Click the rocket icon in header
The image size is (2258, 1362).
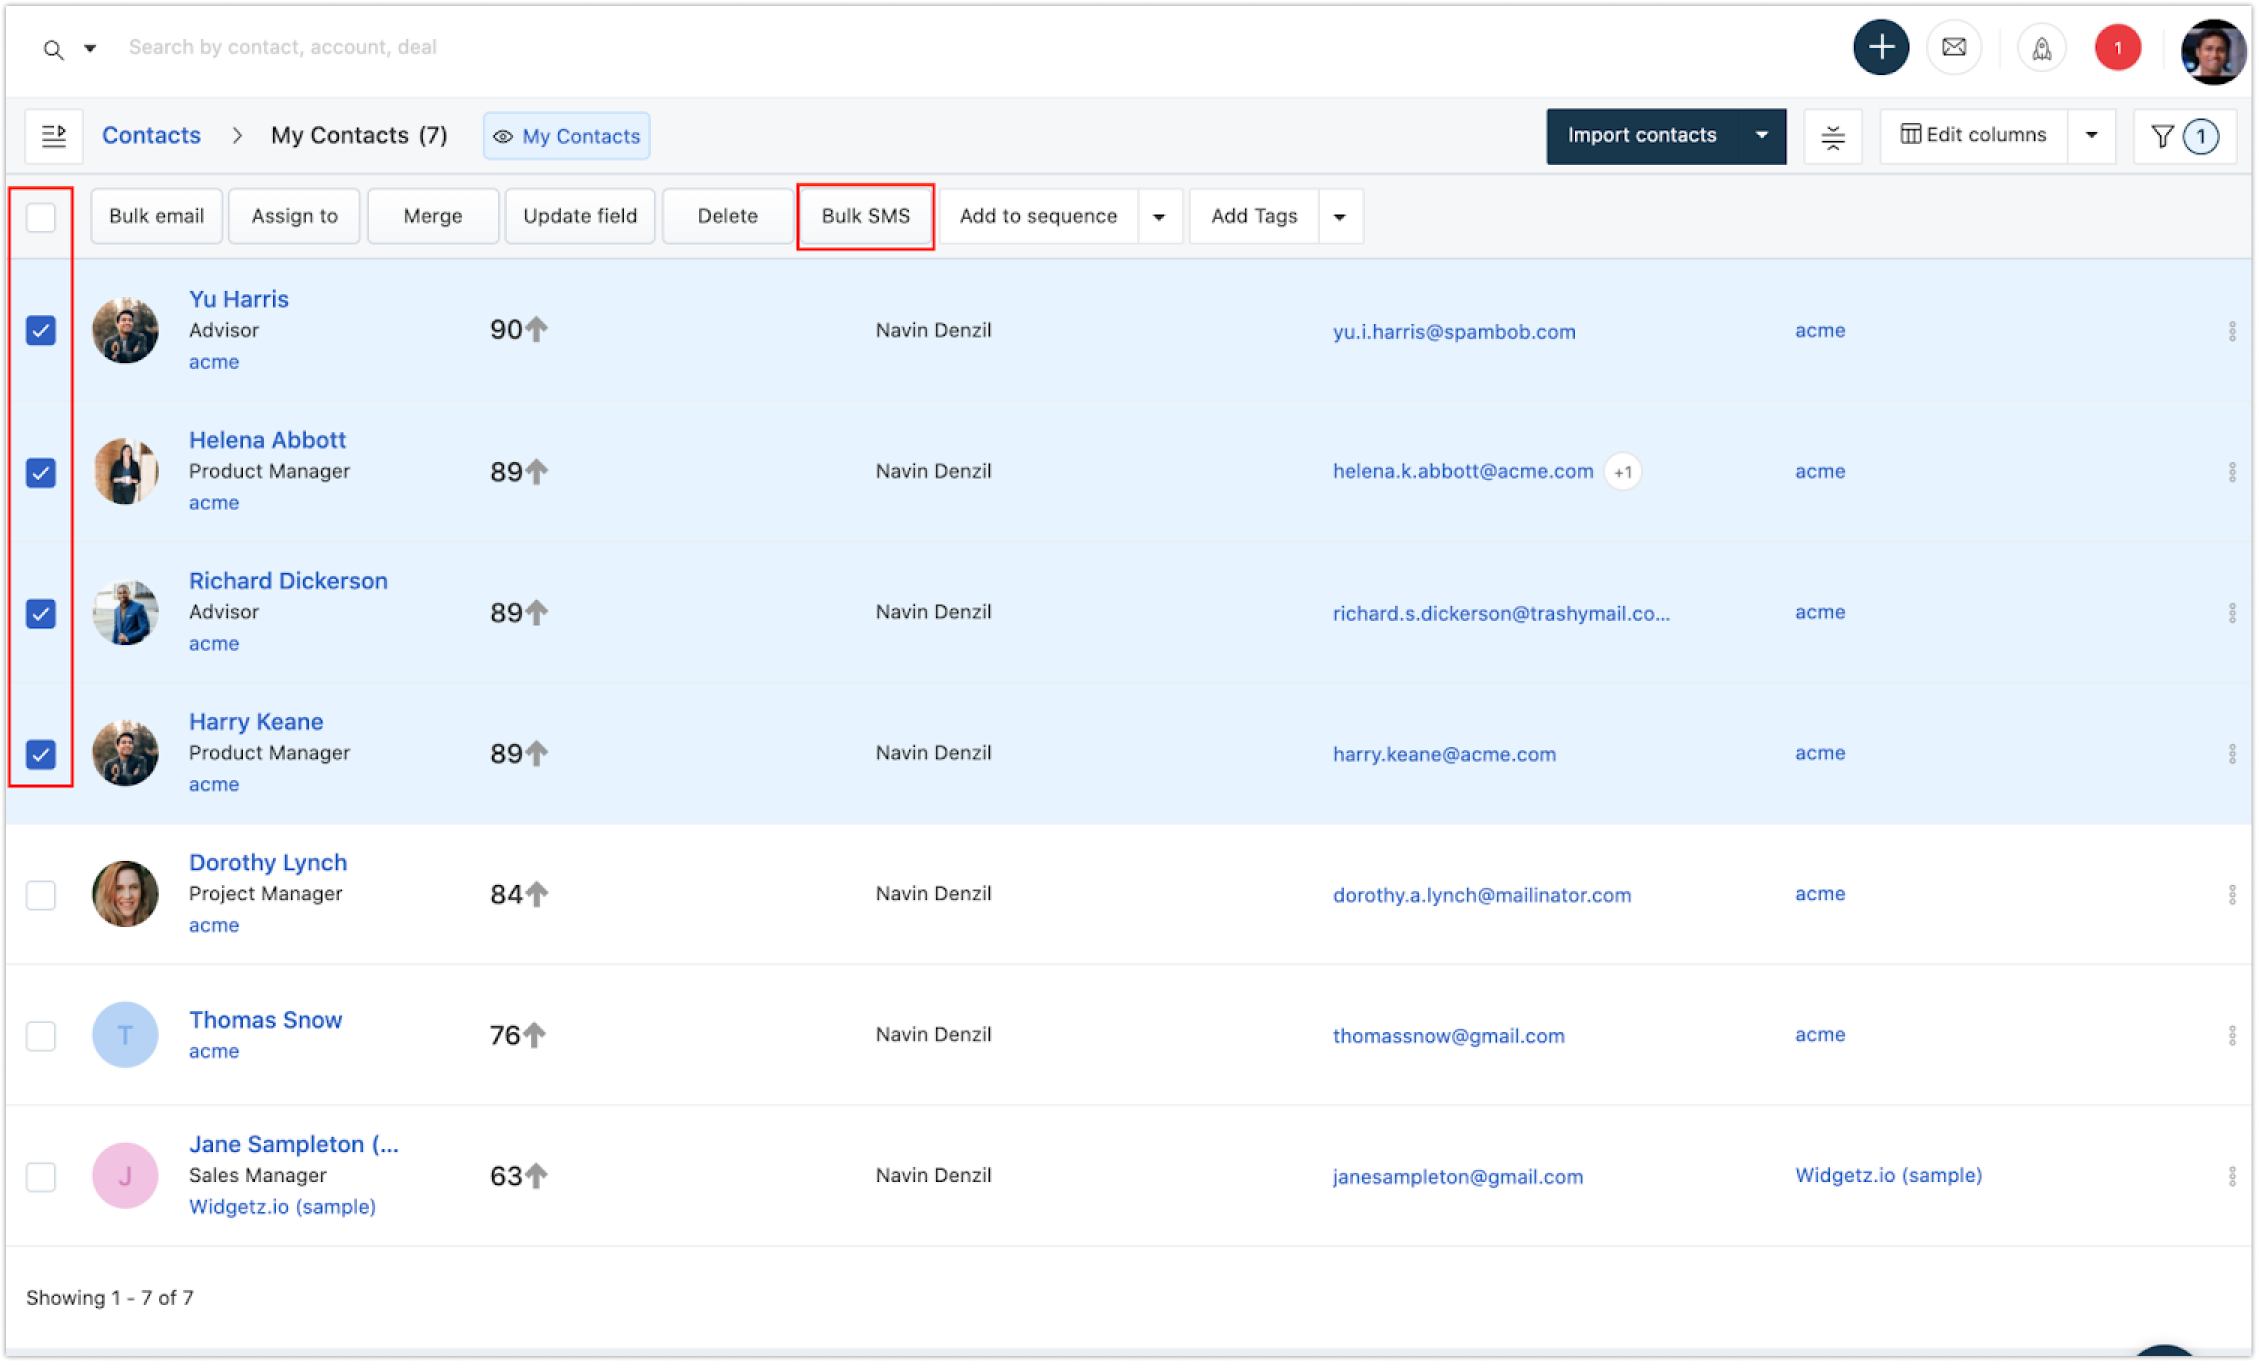point(2041,48)
